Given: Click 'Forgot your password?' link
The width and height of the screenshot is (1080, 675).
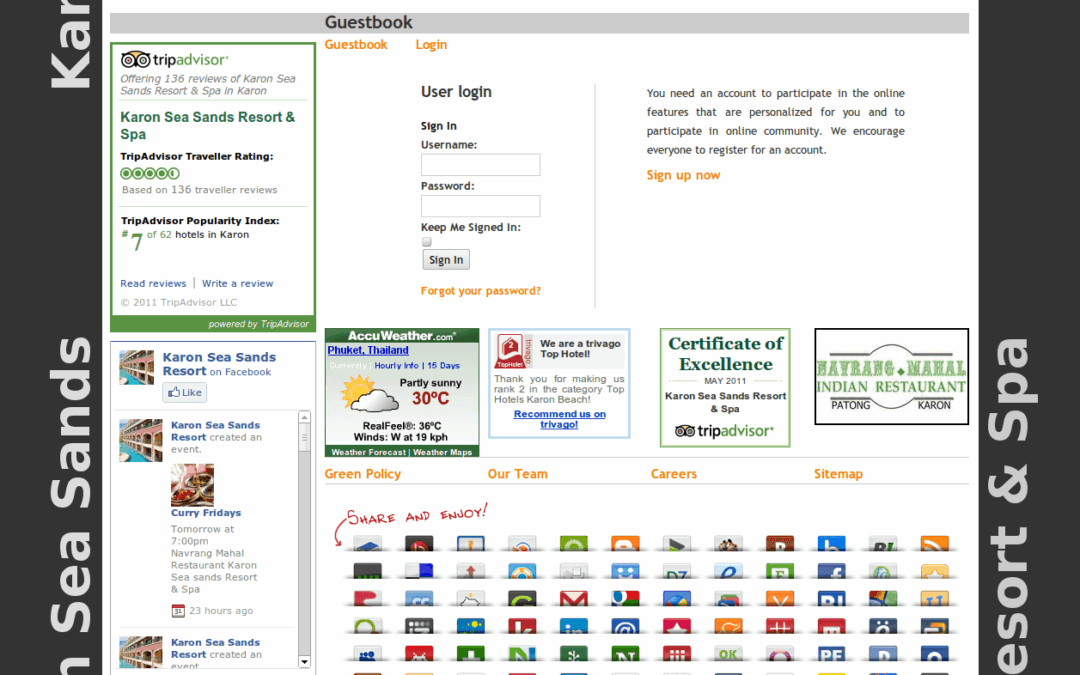Looking at the screenshot, I should (481, 291).
